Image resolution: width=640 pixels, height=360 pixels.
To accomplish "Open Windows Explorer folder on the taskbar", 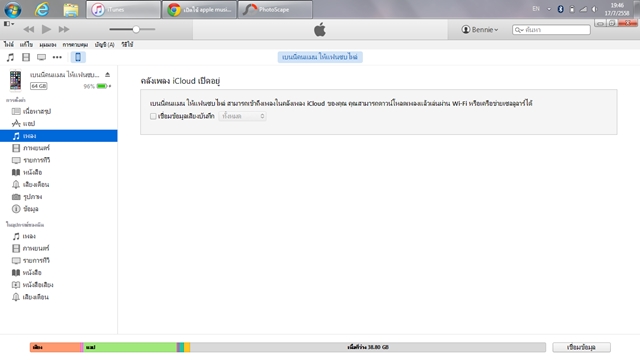I will click(x=71, y=9).
